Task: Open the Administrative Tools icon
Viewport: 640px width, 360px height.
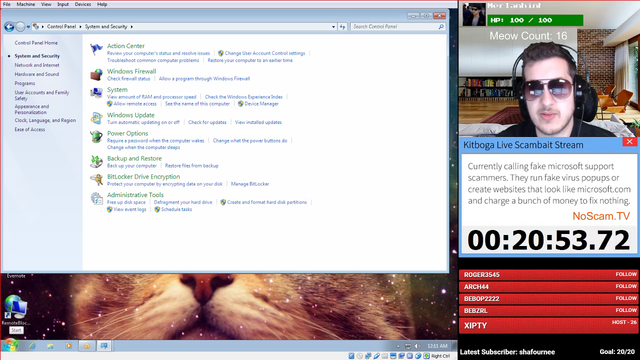Action: click(96, 198)
